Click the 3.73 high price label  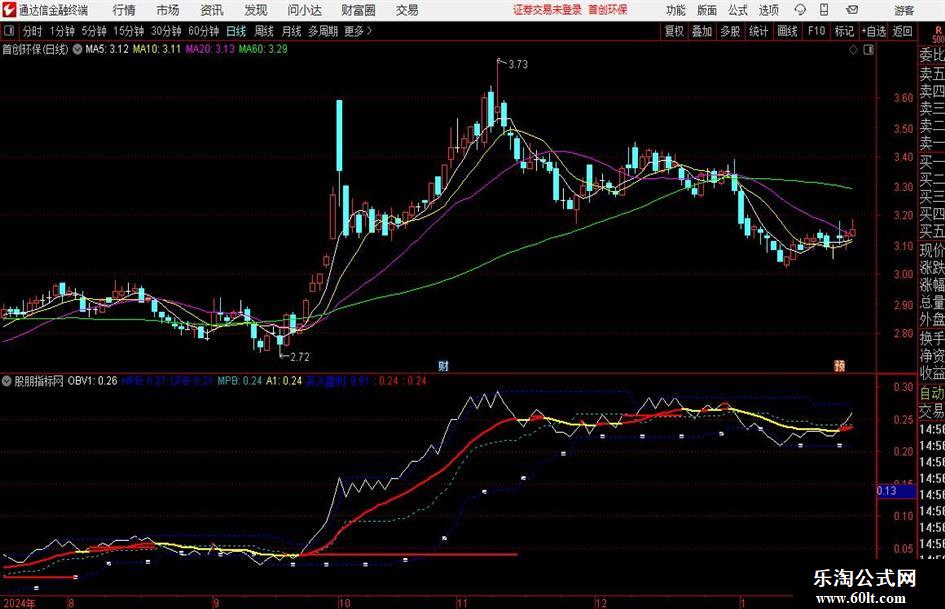tap(518, 65)
